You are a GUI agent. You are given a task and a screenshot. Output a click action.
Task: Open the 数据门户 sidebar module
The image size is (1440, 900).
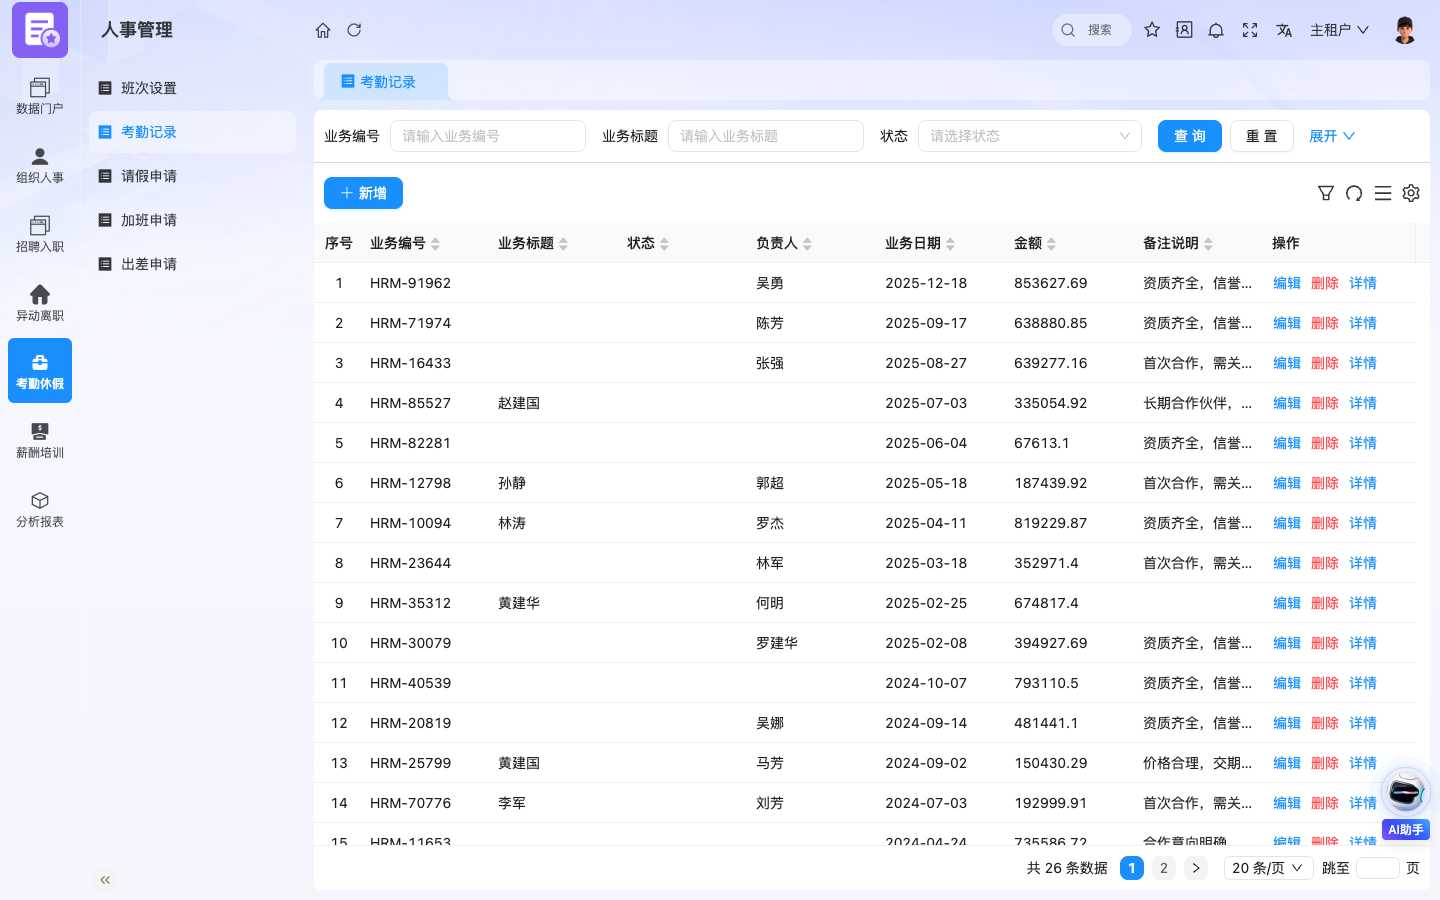(x=40, y=96)
